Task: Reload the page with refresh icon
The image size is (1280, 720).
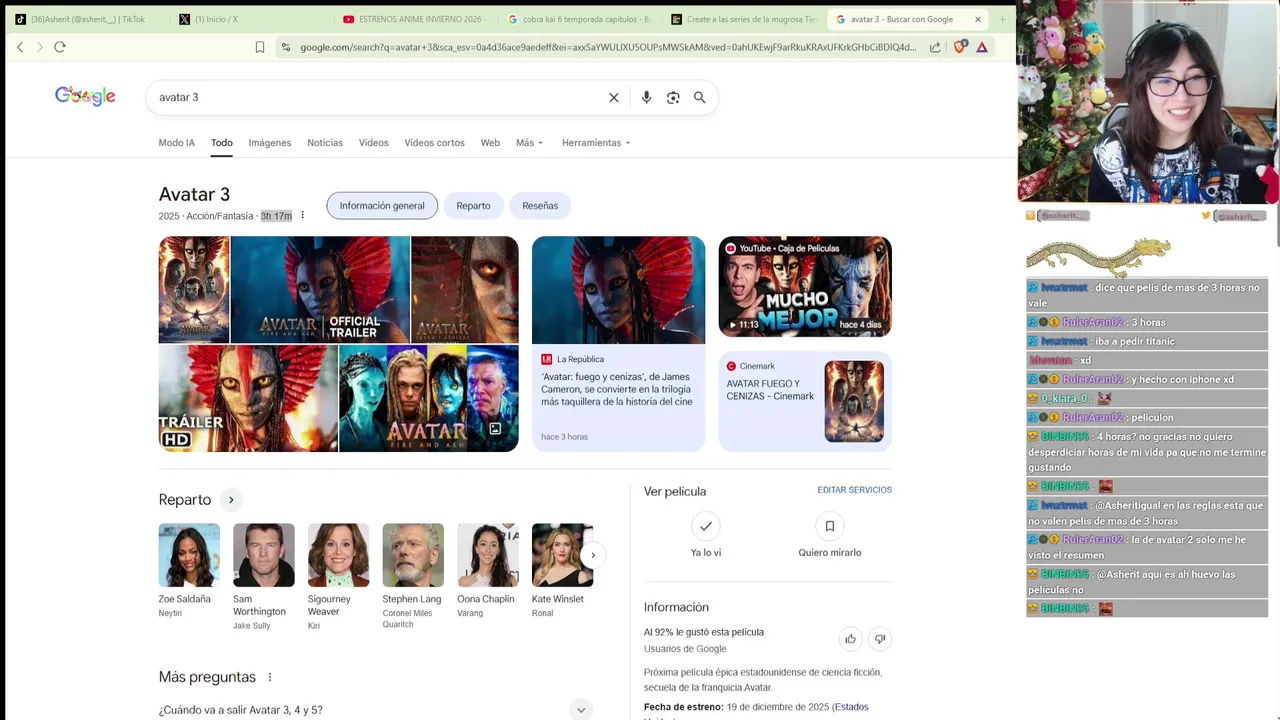Action: click(60, 47)
